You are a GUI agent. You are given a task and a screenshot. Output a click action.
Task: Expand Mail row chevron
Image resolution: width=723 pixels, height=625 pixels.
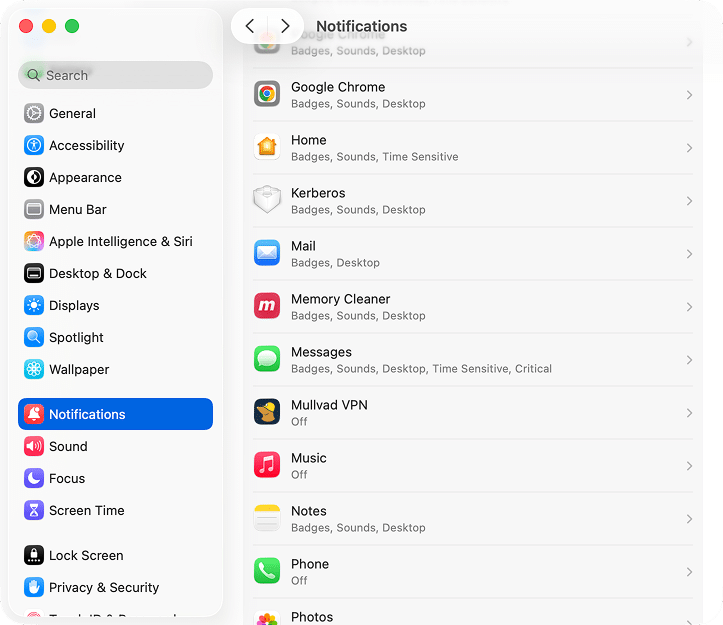689,254
